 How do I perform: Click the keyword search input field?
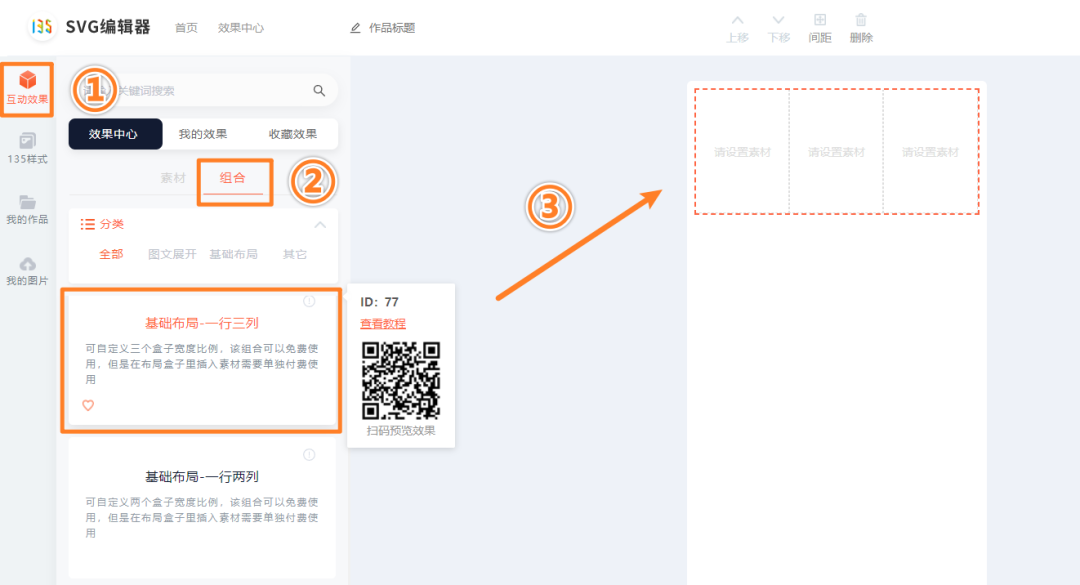pos(203,90)
